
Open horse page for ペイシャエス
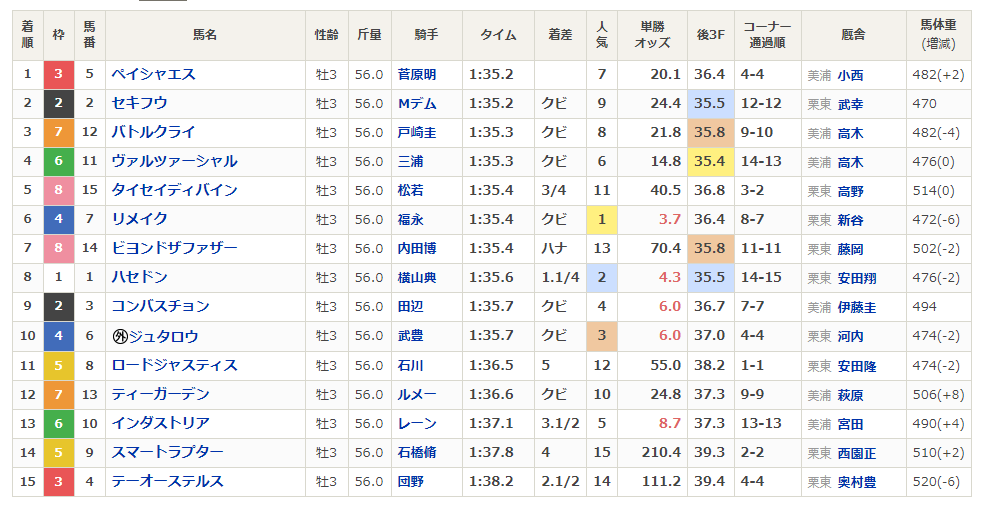(x=153, y=74)
